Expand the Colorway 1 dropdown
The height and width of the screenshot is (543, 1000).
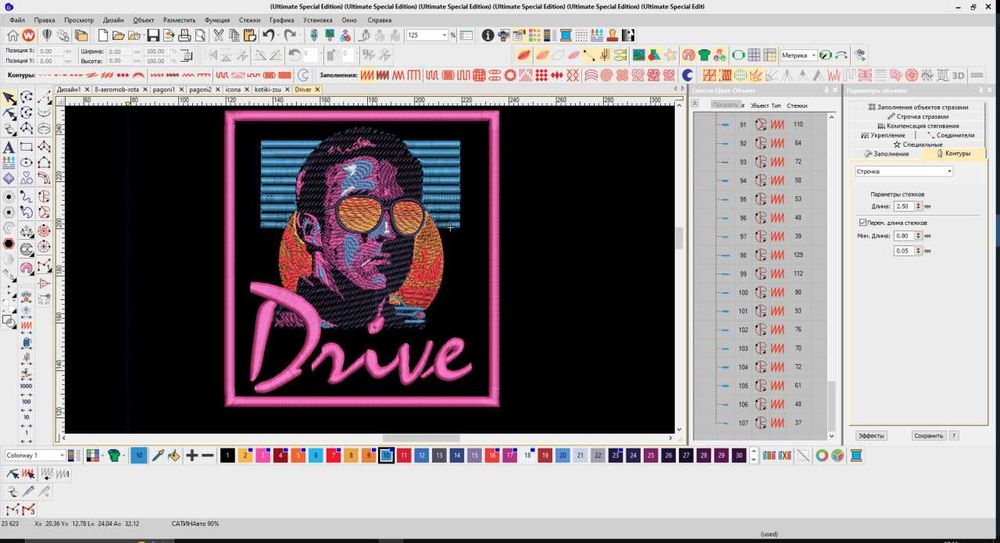[60, 455]
